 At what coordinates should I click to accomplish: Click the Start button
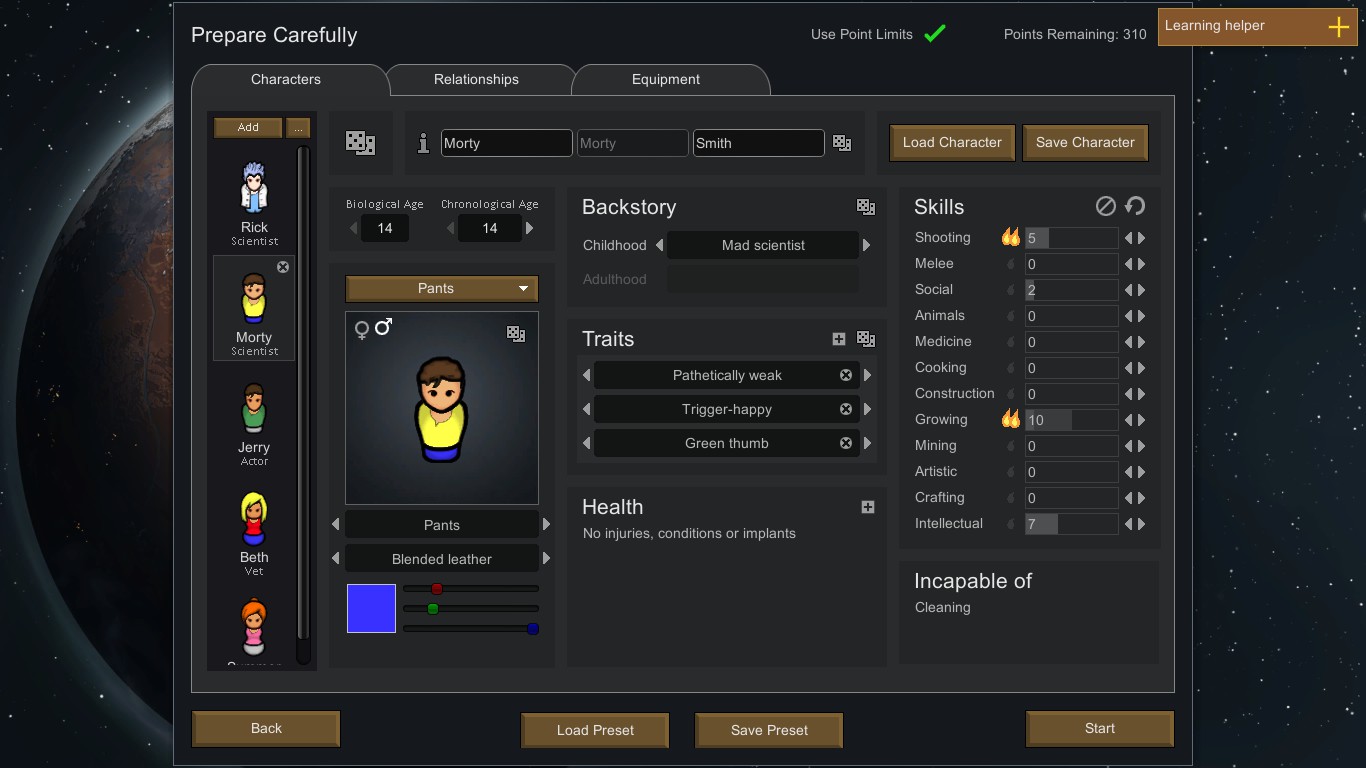coord(1100,729)
